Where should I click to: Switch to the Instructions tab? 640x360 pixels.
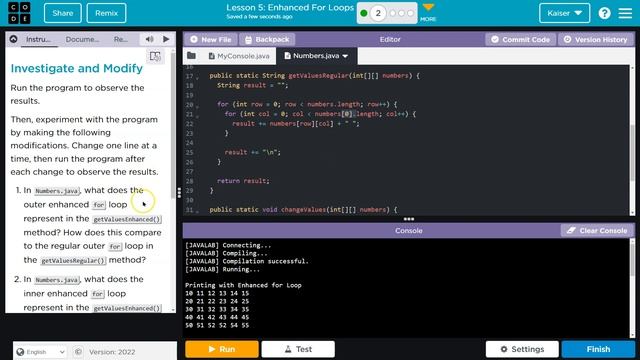click(x=38, y=39)
